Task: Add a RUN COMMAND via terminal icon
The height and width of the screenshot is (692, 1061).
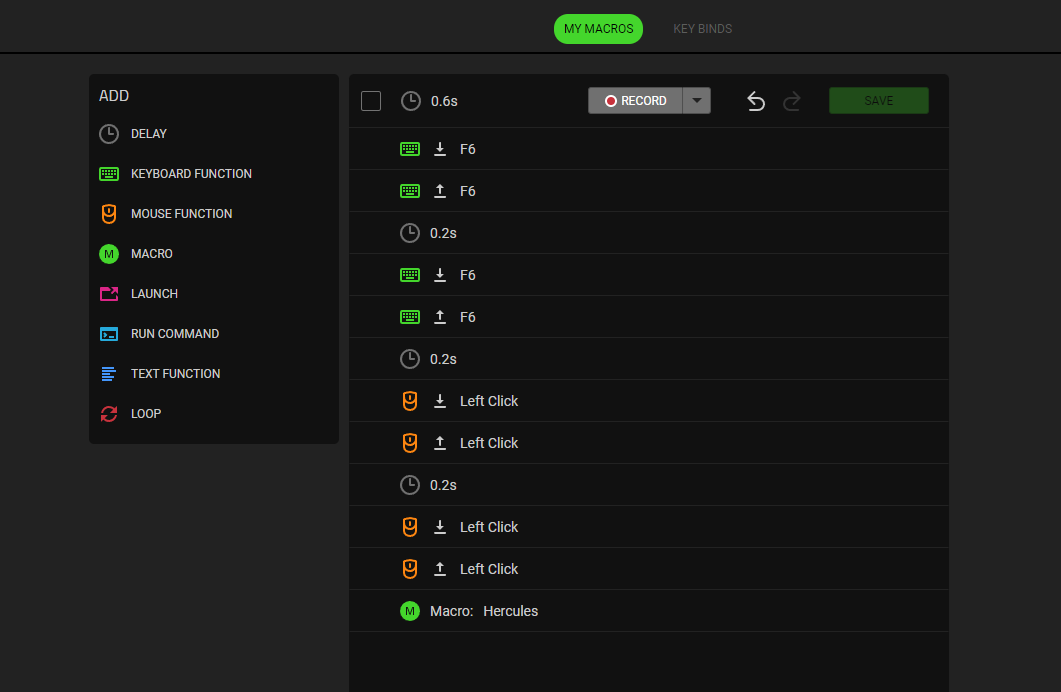Action: coord(109,333)
